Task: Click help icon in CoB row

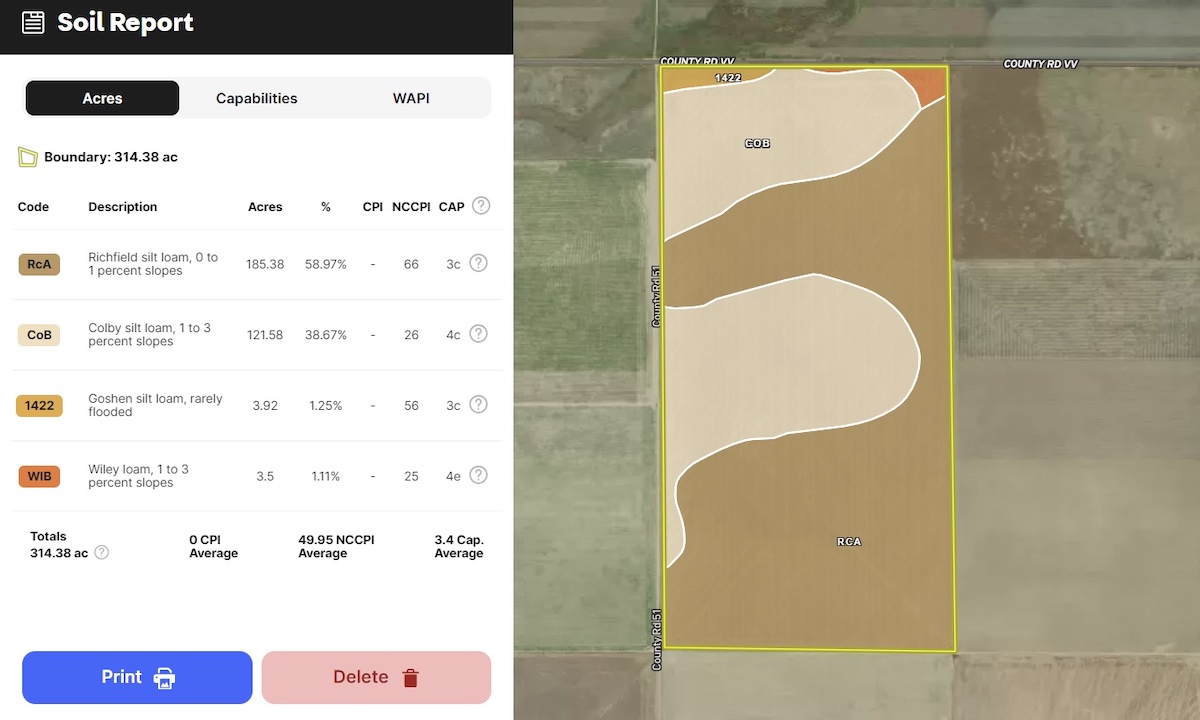Action: point(479,334)
